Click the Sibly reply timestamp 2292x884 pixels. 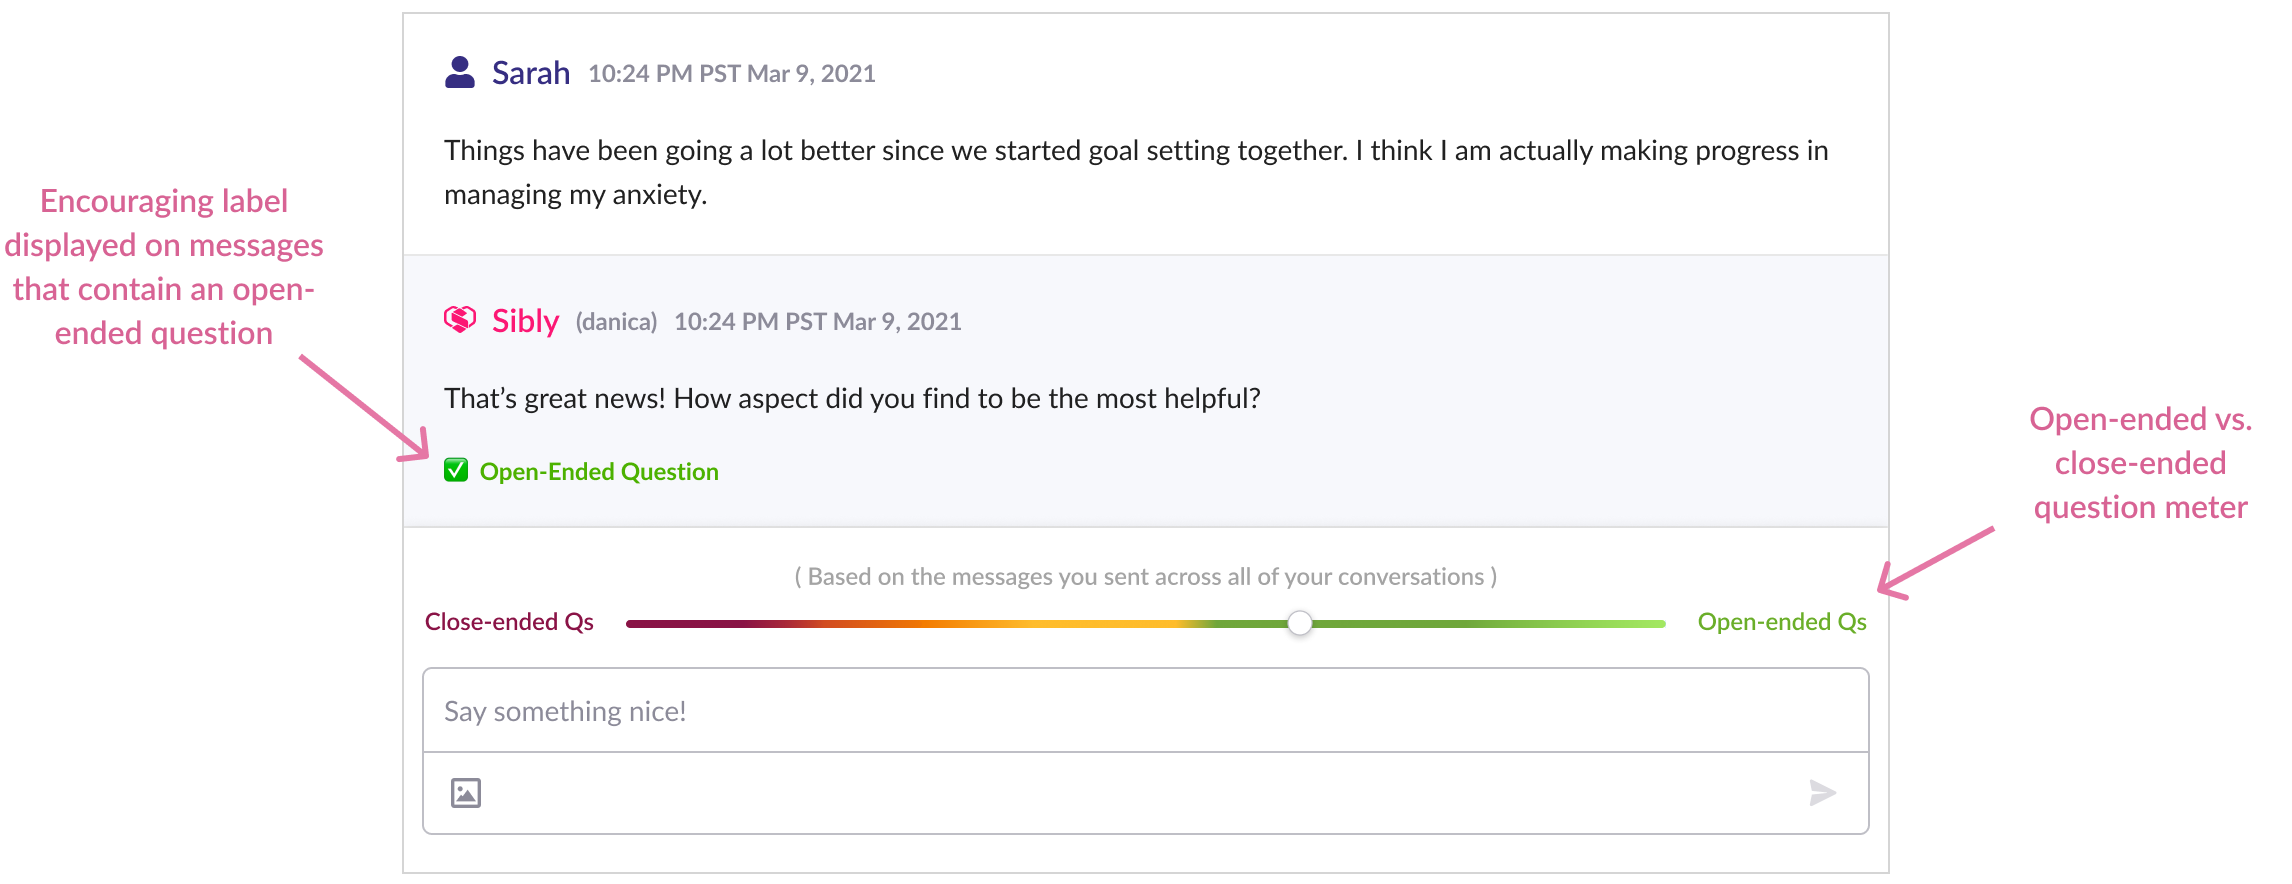[817, 322]
